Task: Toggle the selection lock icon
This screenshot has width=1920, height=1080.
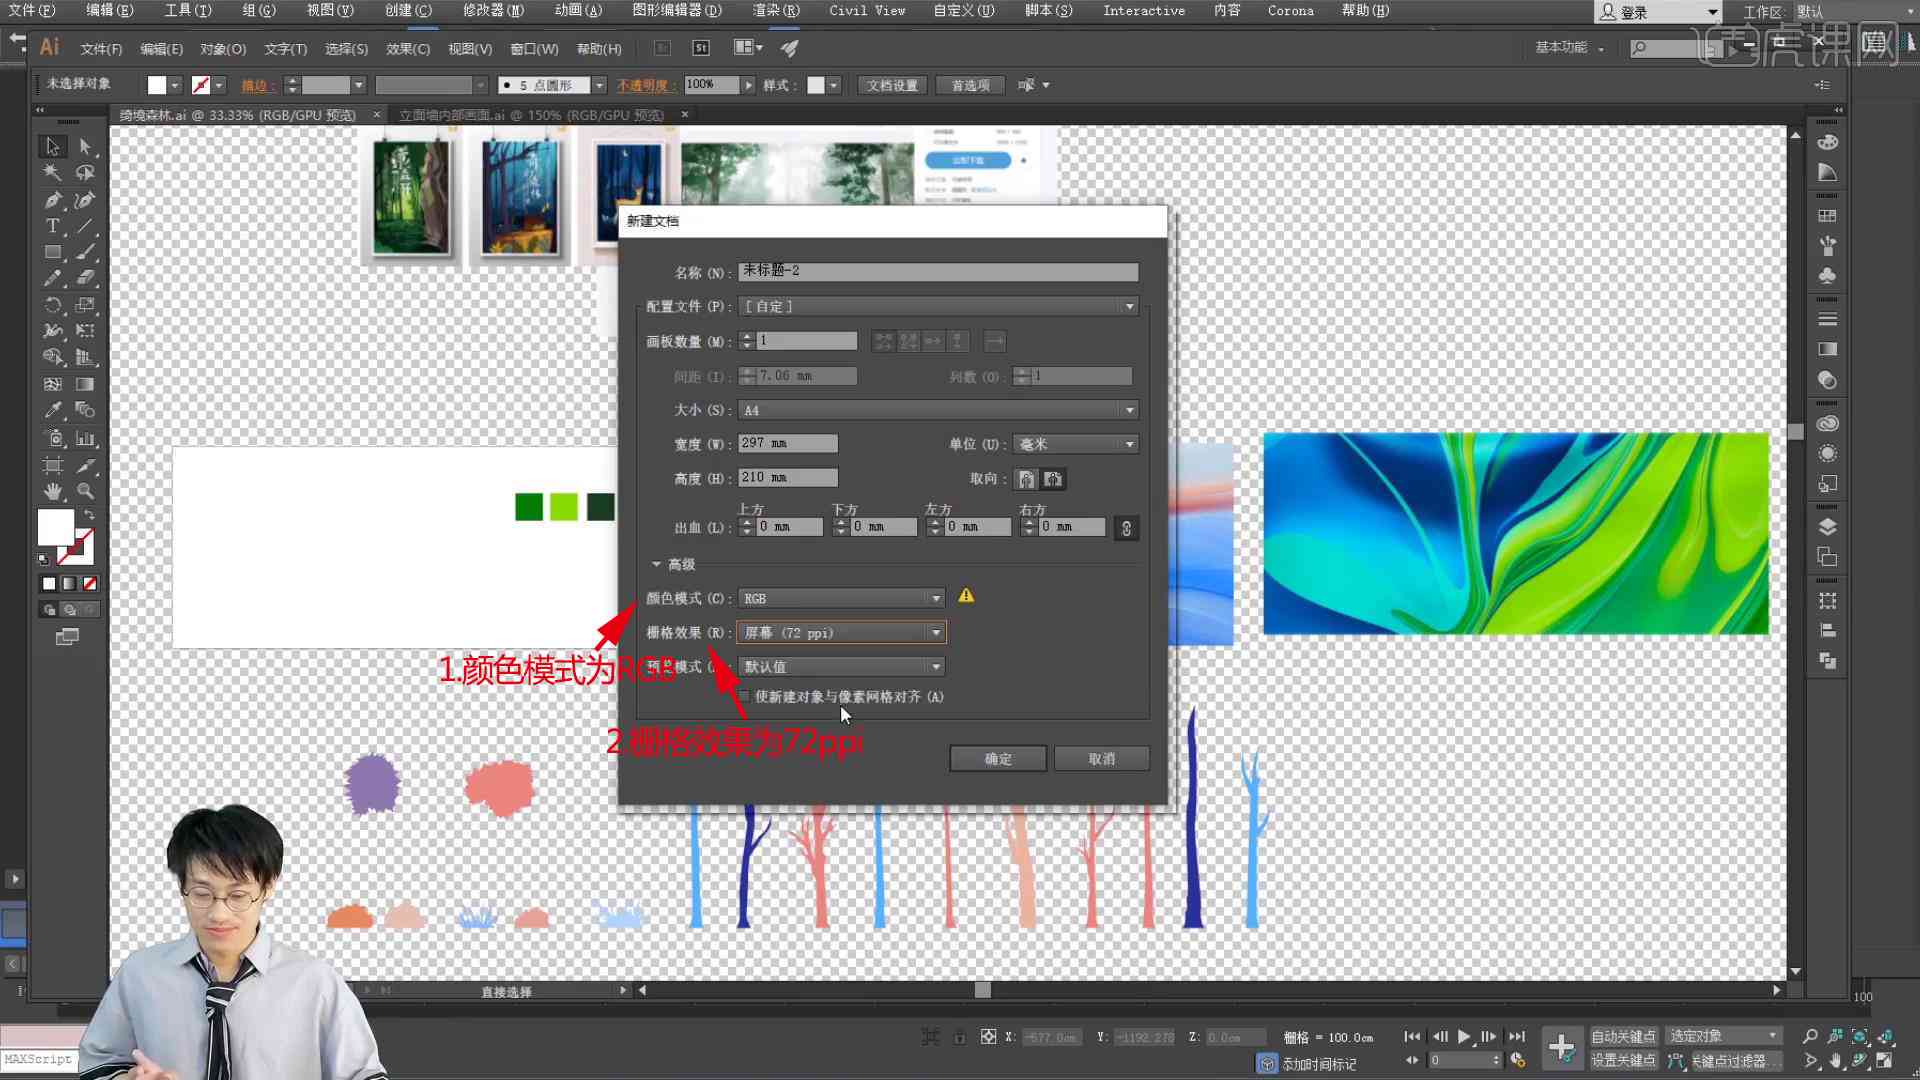Action: pos(959,1037)
